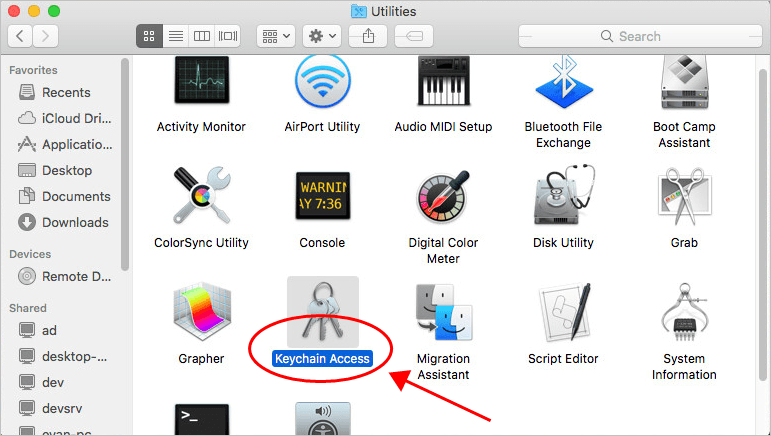Select the AirPort Utility icon
The height and width of the screenshot is (436, 771).
click(323, 81)
